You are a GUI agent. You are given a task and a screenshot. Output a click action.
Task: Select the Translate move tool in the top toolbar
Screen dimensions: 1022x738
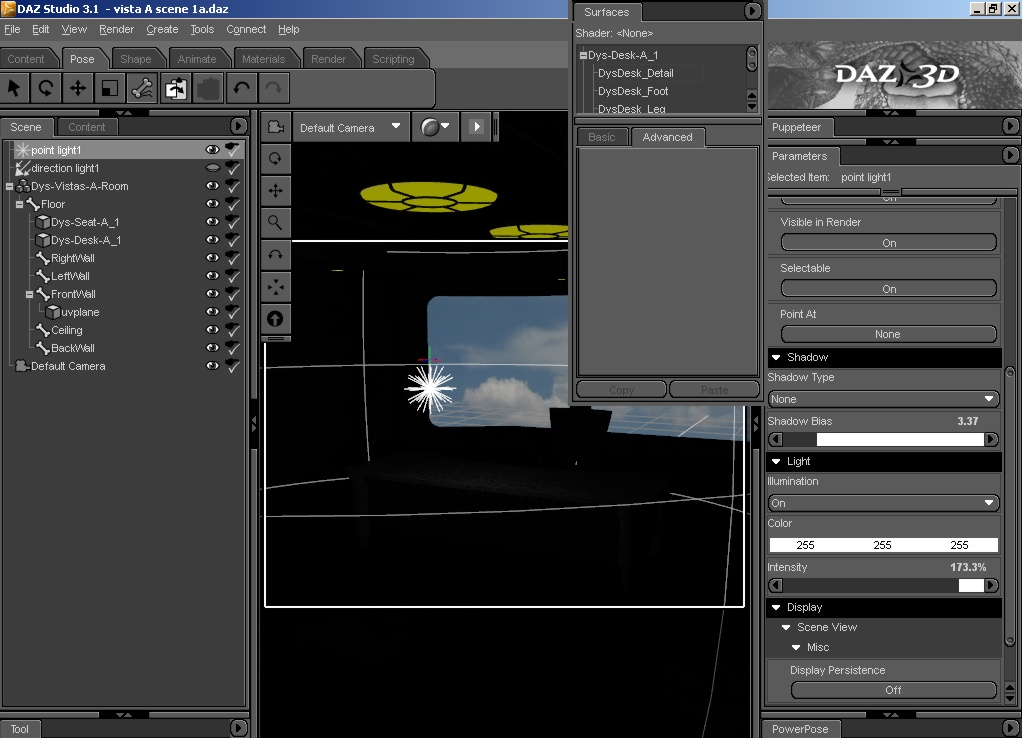tap(77, 89)
